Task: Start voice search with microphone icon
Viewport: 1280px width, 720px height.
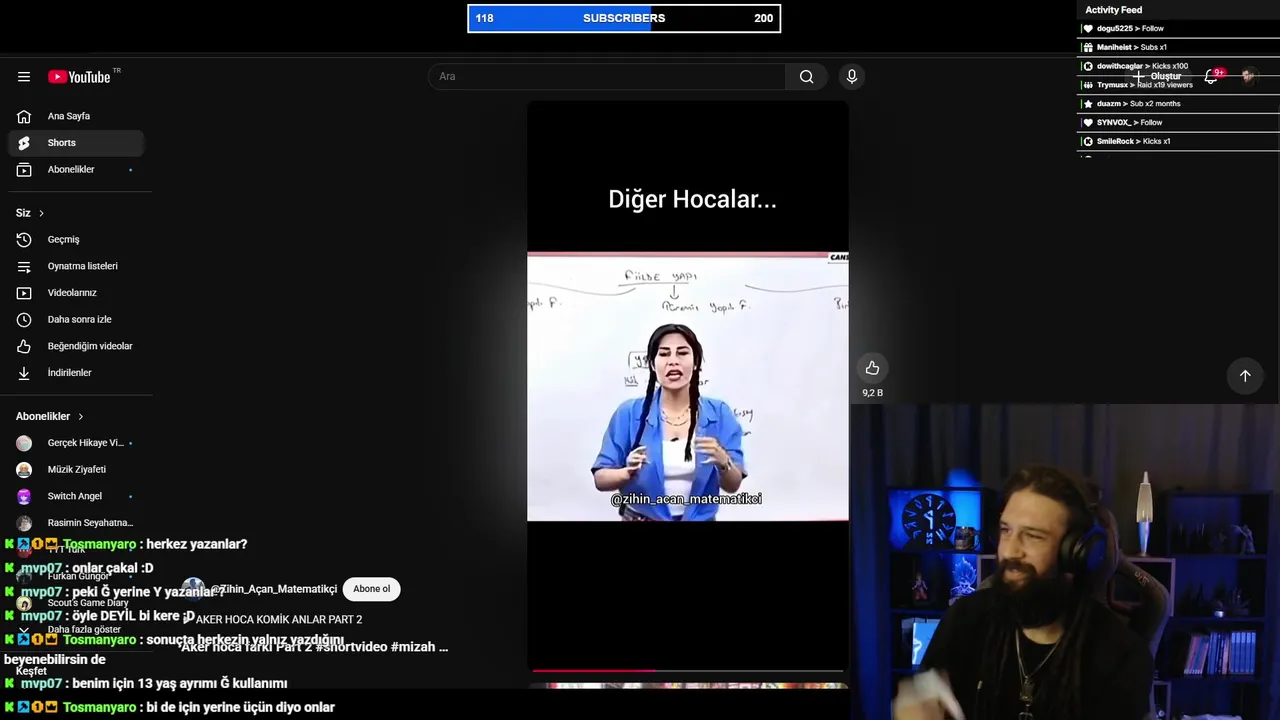Action: [852, 77]
